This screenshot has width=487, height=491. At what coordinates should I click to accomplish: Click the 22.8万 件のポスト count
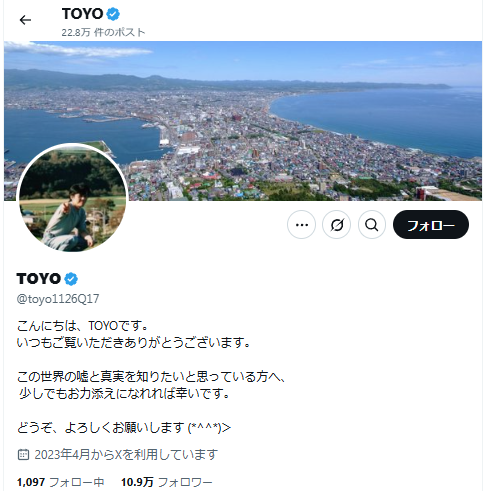click(103, 32)
